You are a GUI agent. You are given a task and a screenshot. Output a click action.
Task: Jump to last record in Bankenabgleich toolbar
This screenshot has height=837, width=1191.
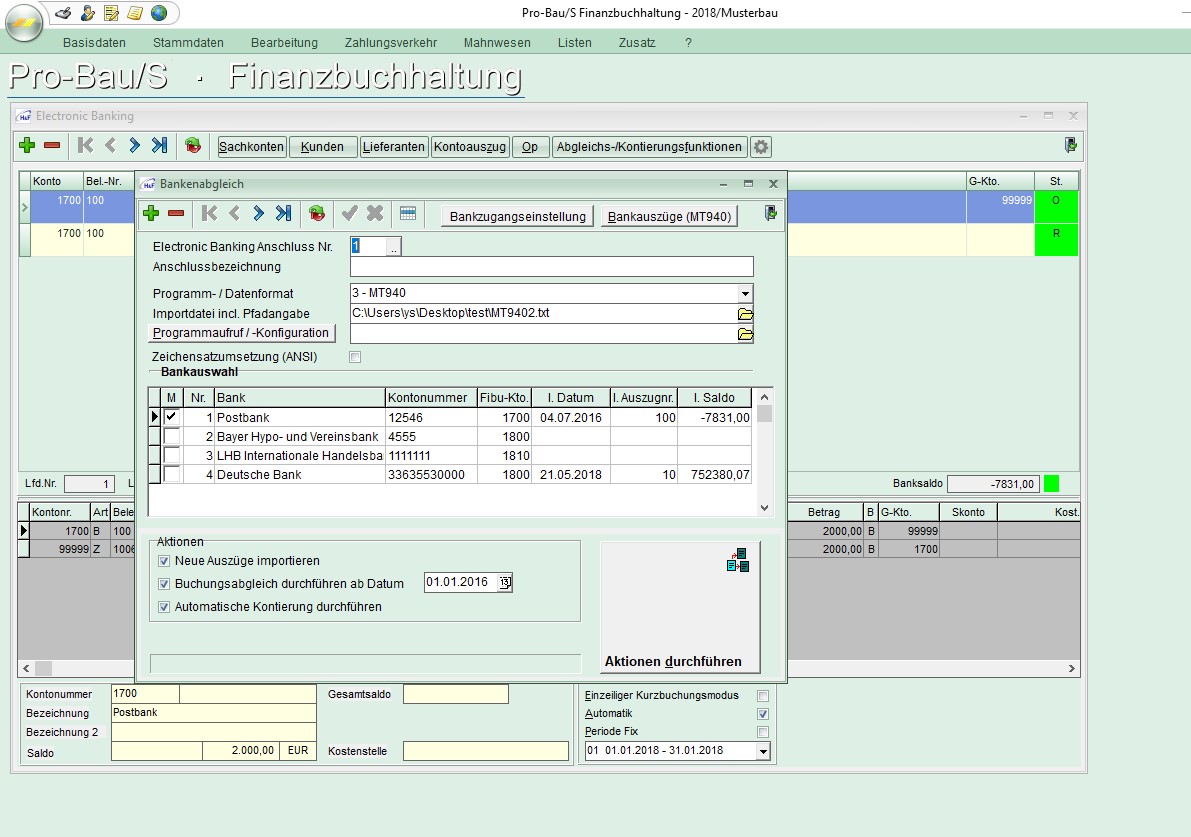[284, 213]
